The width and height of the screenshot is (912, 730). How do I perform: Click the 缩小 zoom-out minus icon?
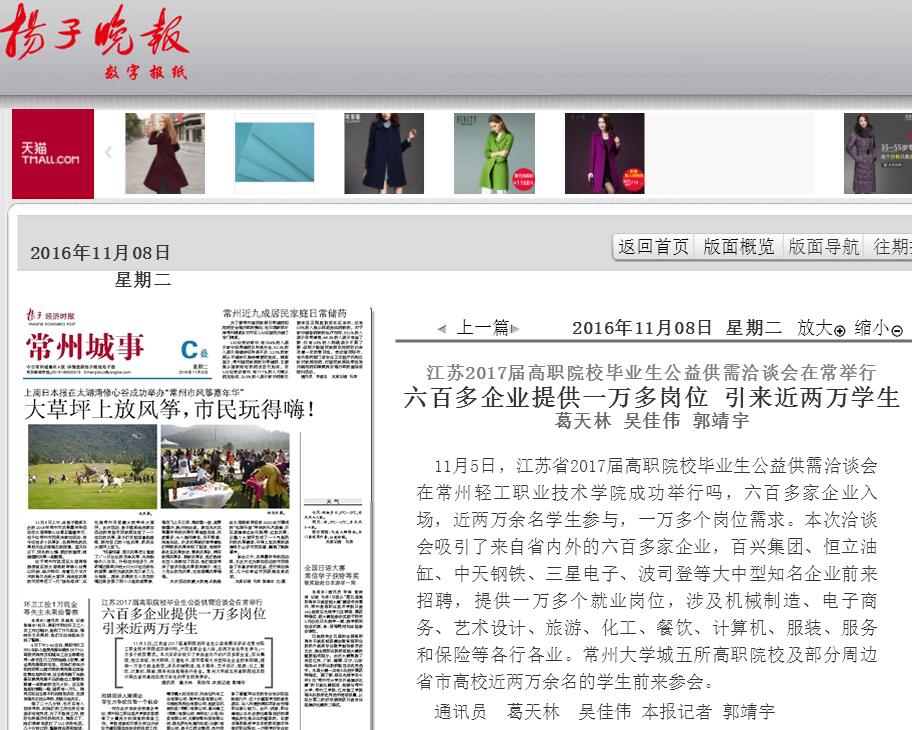point(897,330)
